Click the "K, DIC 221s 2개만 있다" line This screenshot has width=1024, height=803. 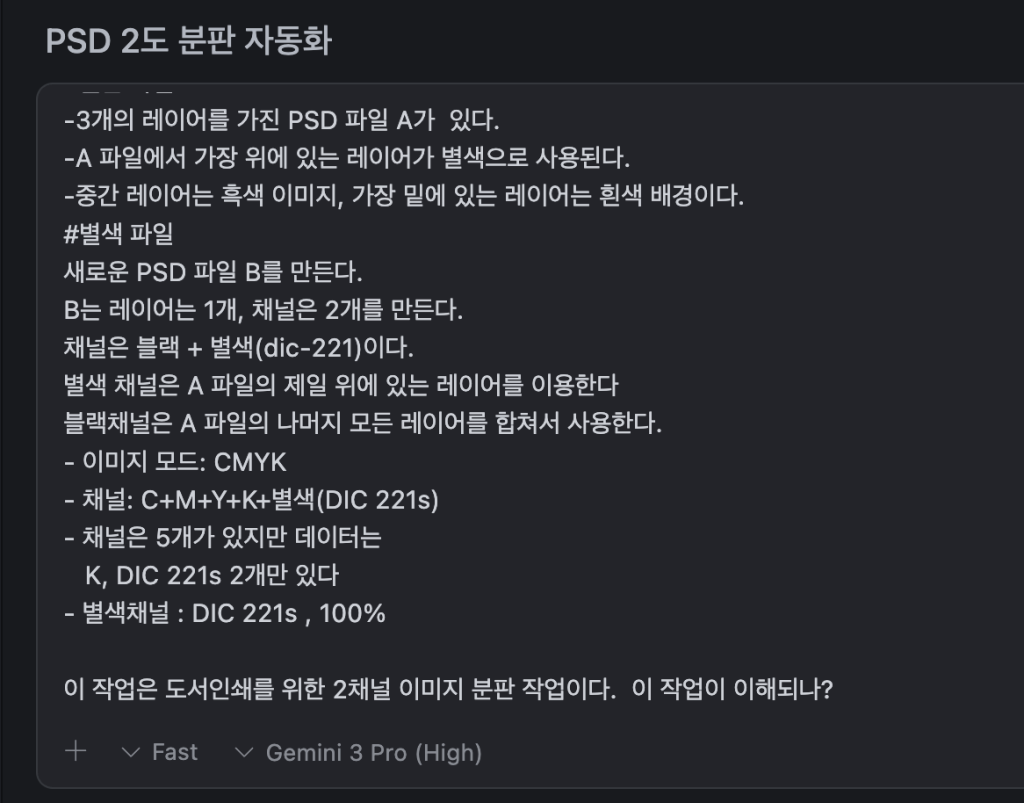[x=214, y=575]
